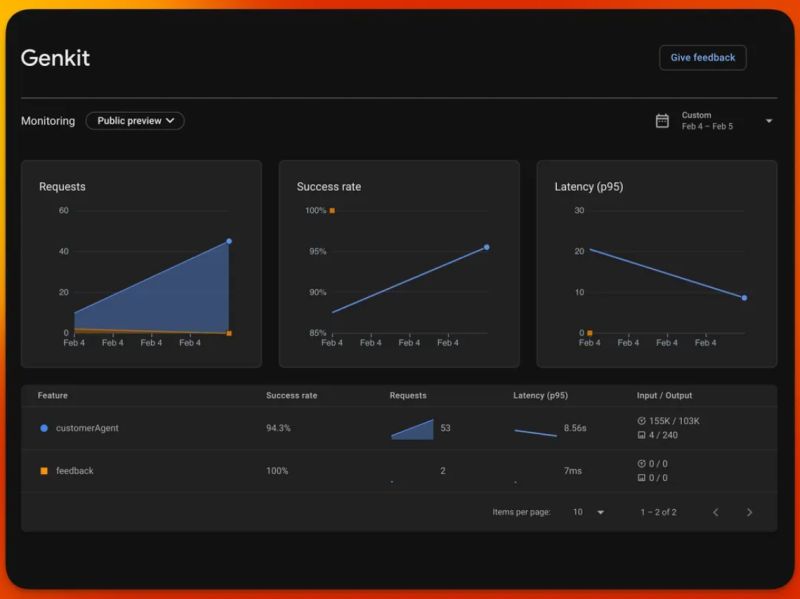The width and height of the screenshot is (800, 599).
Task: Click the Success rate chart title
Action: 329,187
